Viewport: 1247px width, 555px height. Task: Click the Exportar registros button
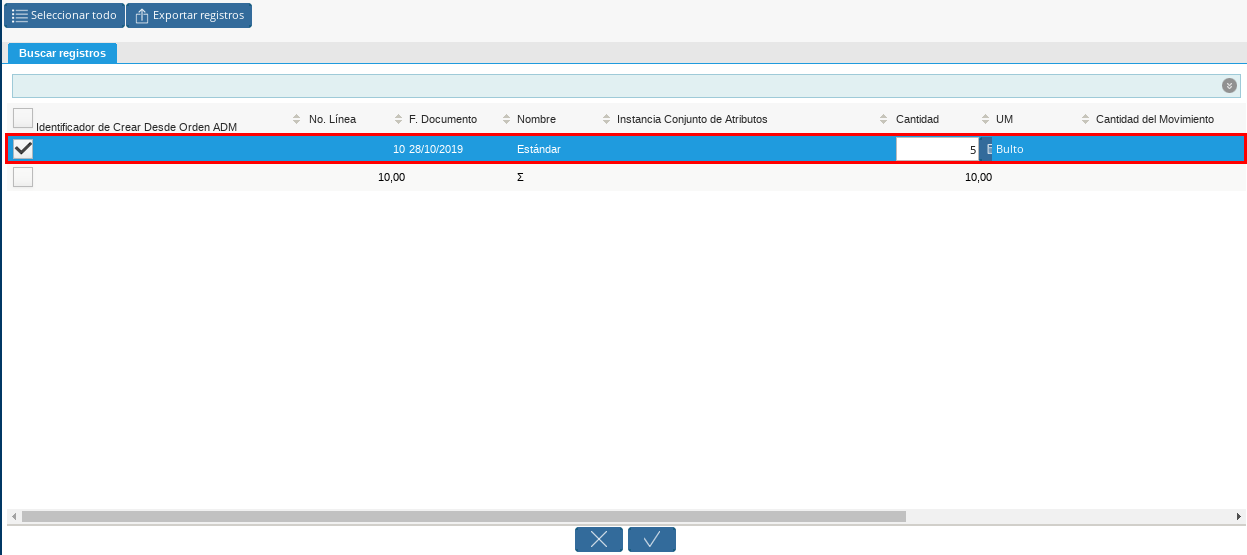pyautogui.click(x=189, y=16)
